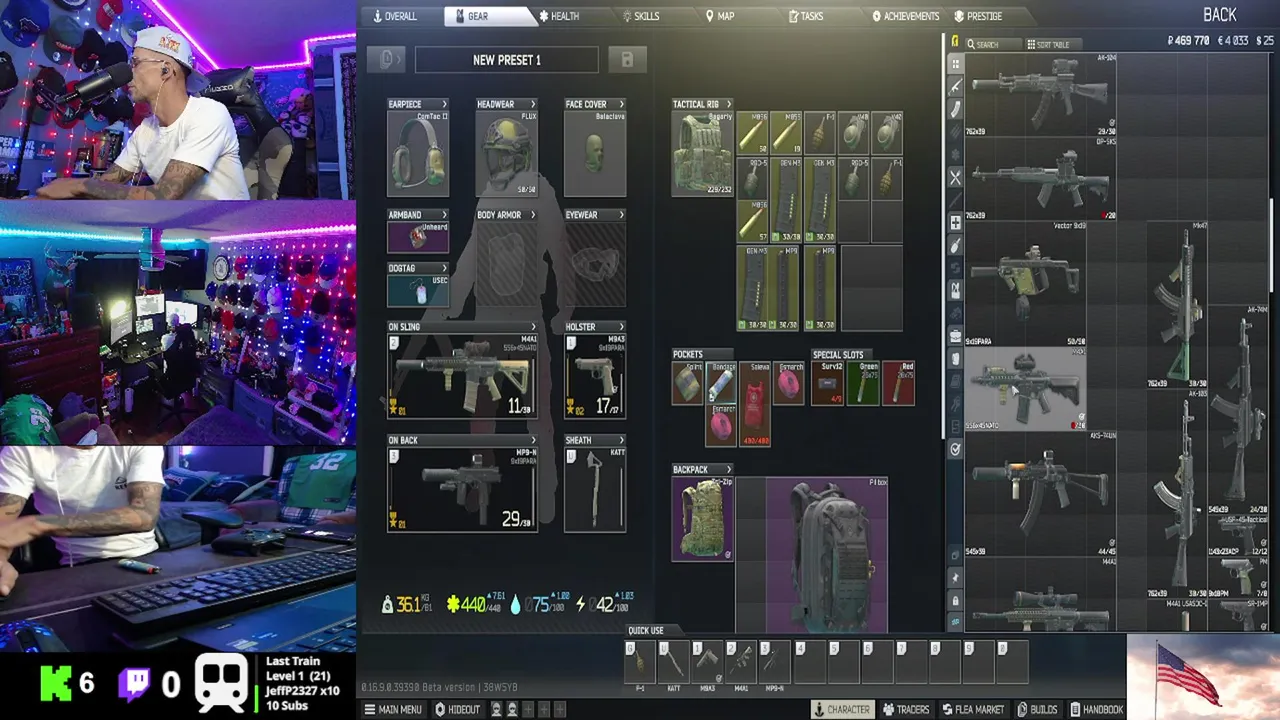
Task: Select the Salewa first aid kit in pockets
Action: (755, 404)
